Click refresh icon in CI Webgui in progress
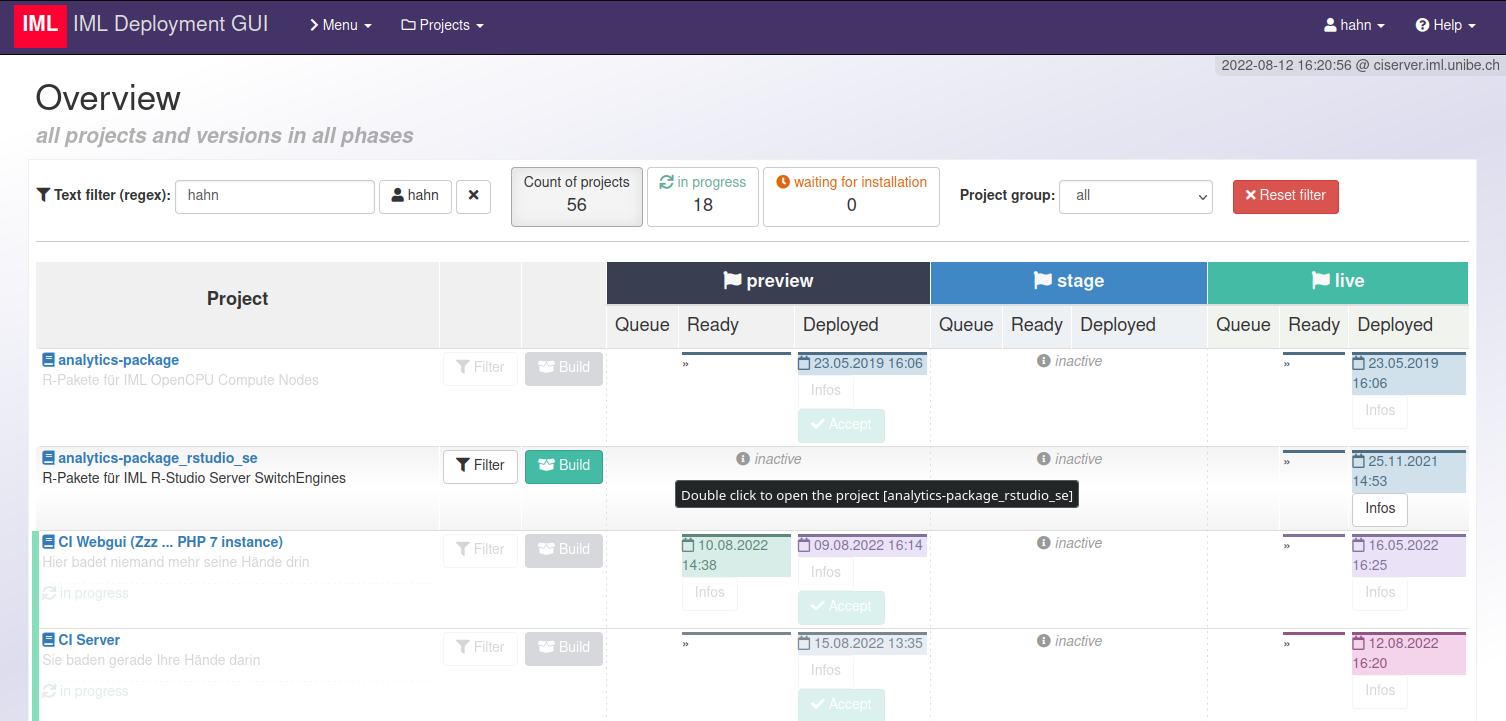This screenshot has width=1506, height=721. pyautogui.click(x=49, y=593)
